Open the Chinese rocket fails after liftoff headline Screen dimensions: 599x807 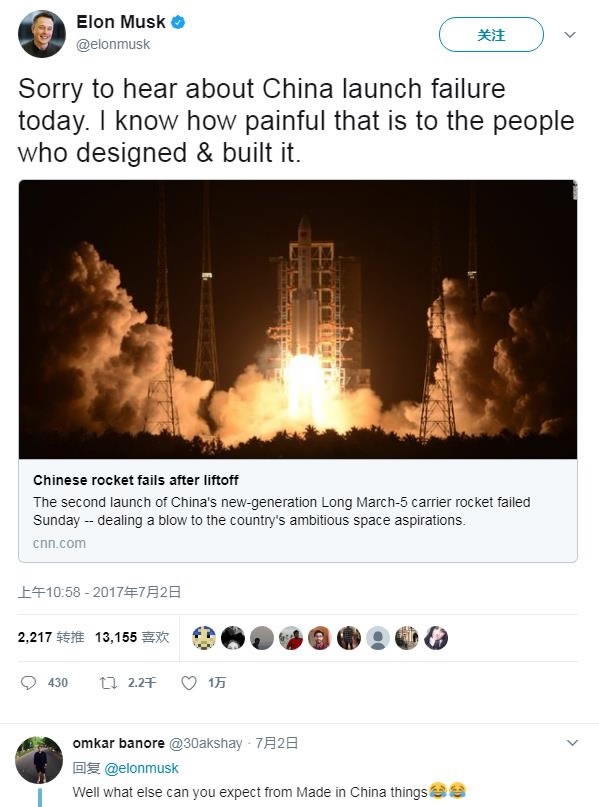pyautogui.click(x=136, y=480)
